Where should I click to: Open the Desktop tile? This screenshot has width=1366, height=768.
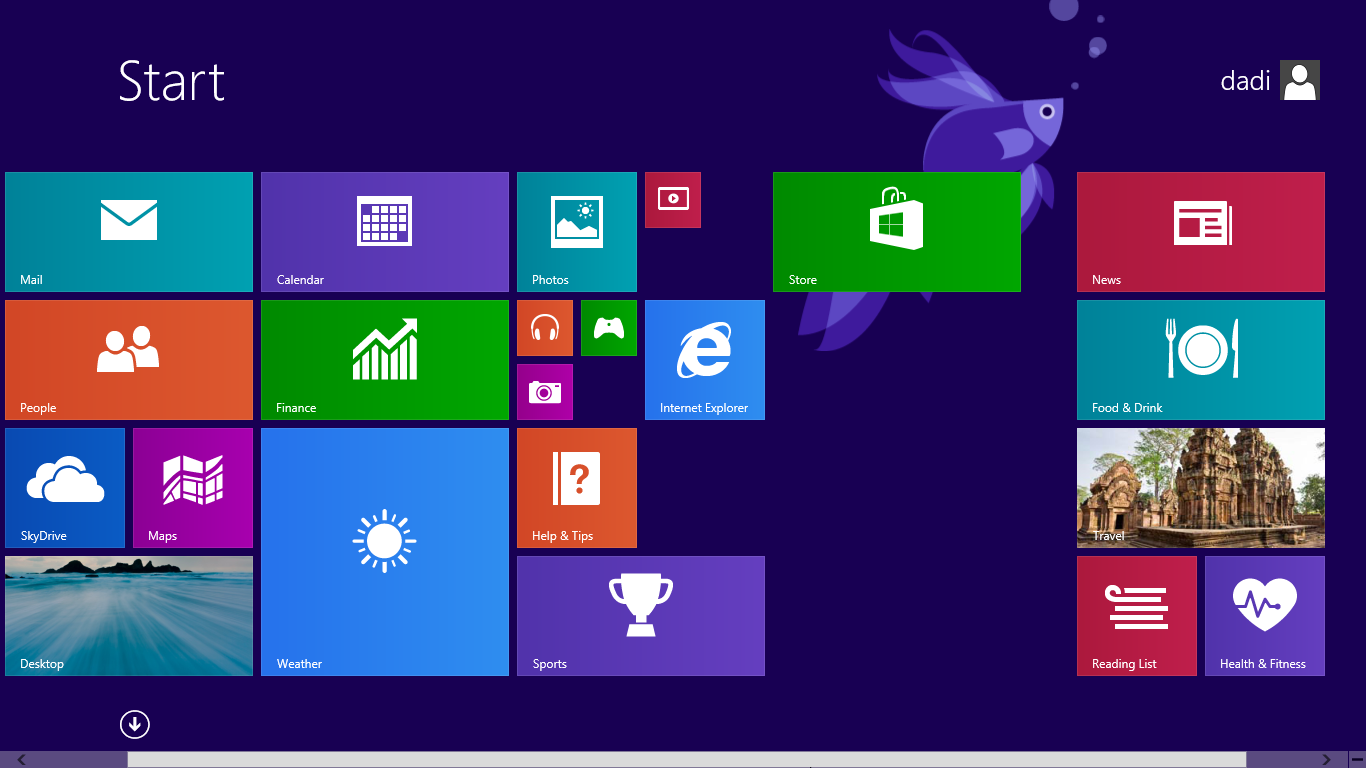pos(129,616)
